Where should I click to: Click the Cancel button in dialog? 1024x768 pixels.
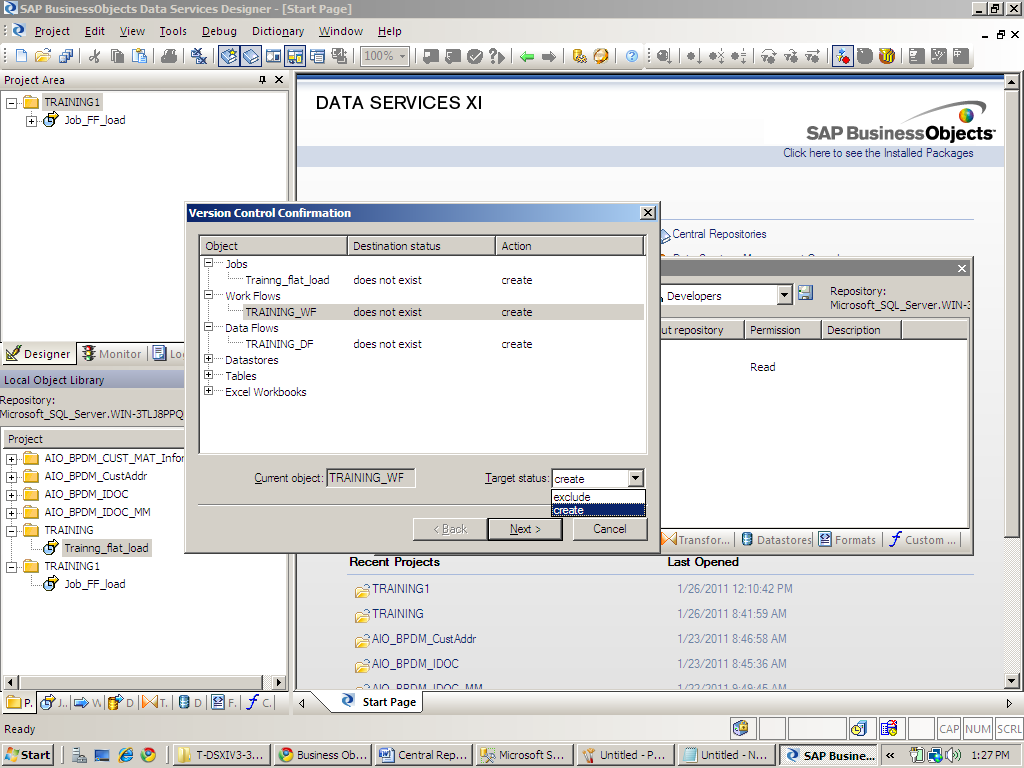point(609,529)
